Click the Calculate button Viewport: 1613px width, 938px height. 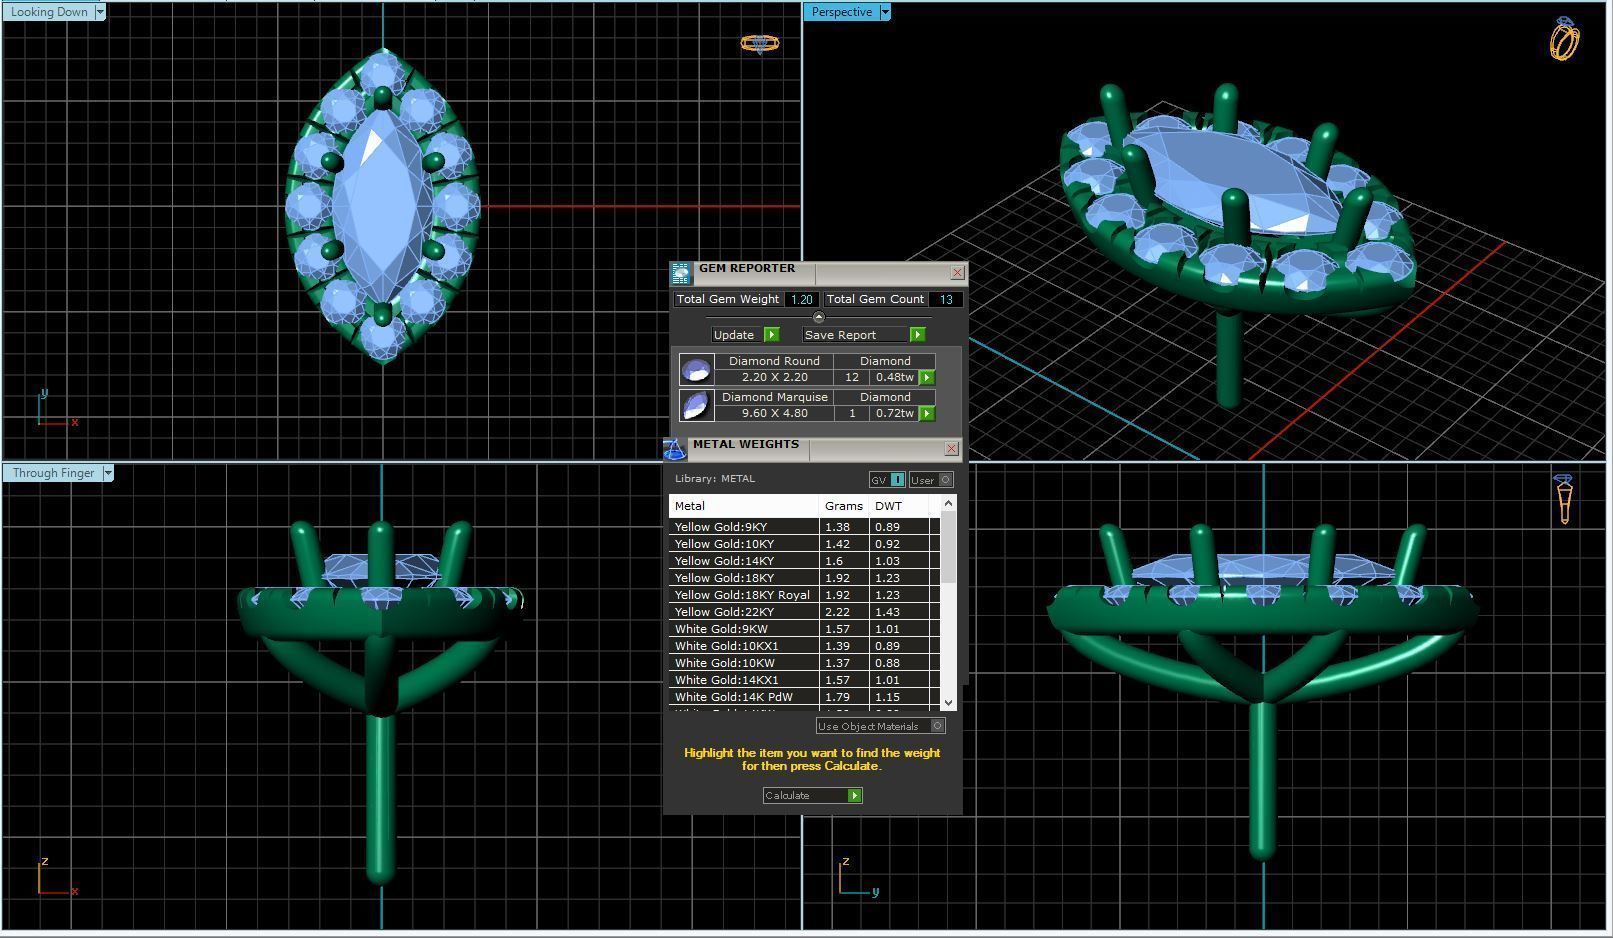tap(812, 796)
